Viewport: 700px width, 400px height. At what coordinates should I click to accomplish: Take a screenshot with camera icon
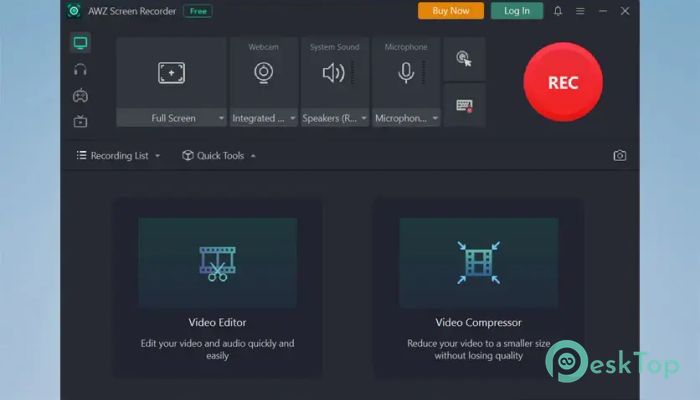pos(620,155)
